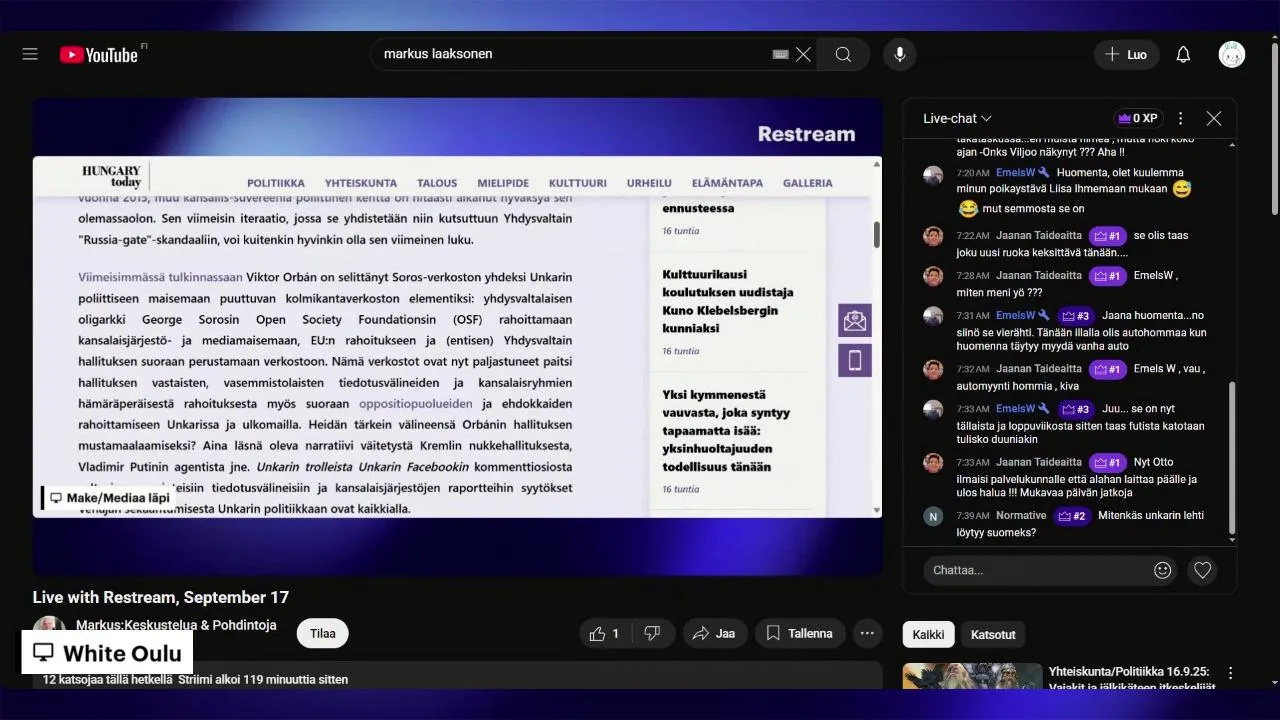The width and height of the screenshot is (1280, 720).
Task: Click the White Oulu overlay label
Action: coord(108,653)
